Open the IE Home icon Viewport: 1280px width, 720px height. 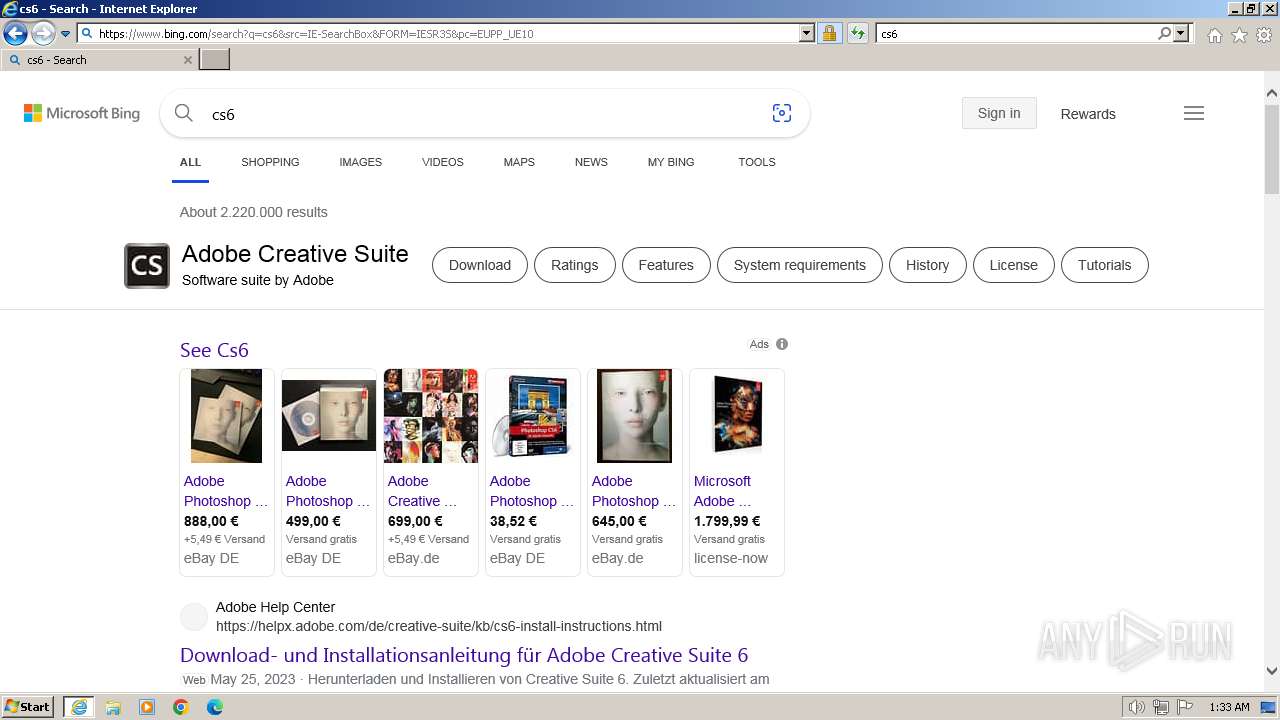pyautogui.click(x=1214, y=35)
